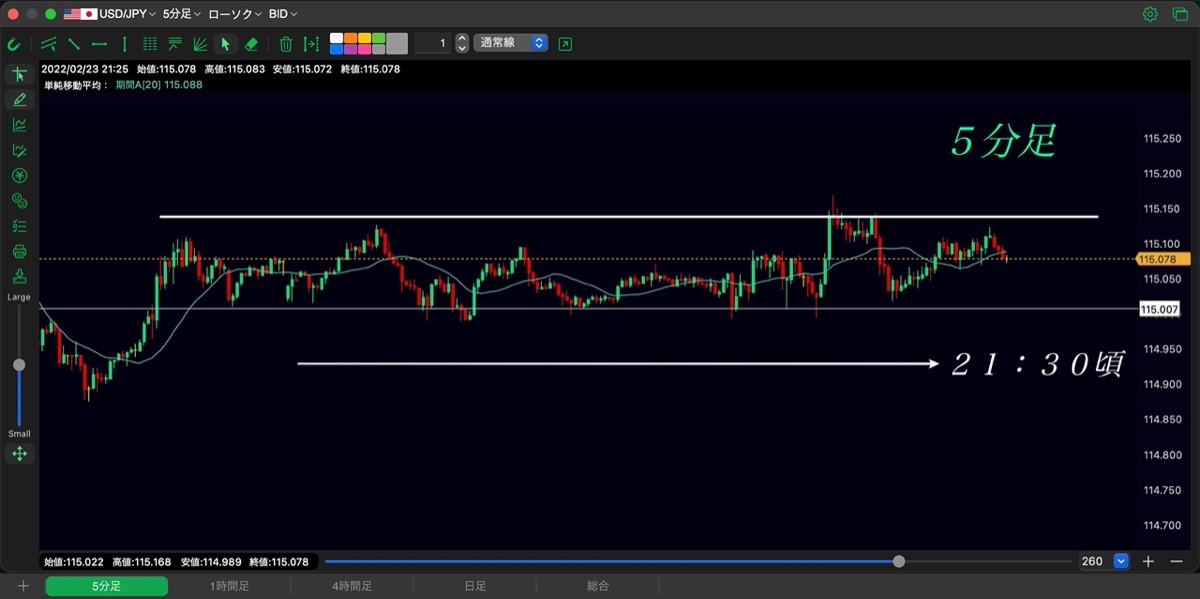
Task: Click the 期間A[20] moving average label
Action: pos(138,85)
